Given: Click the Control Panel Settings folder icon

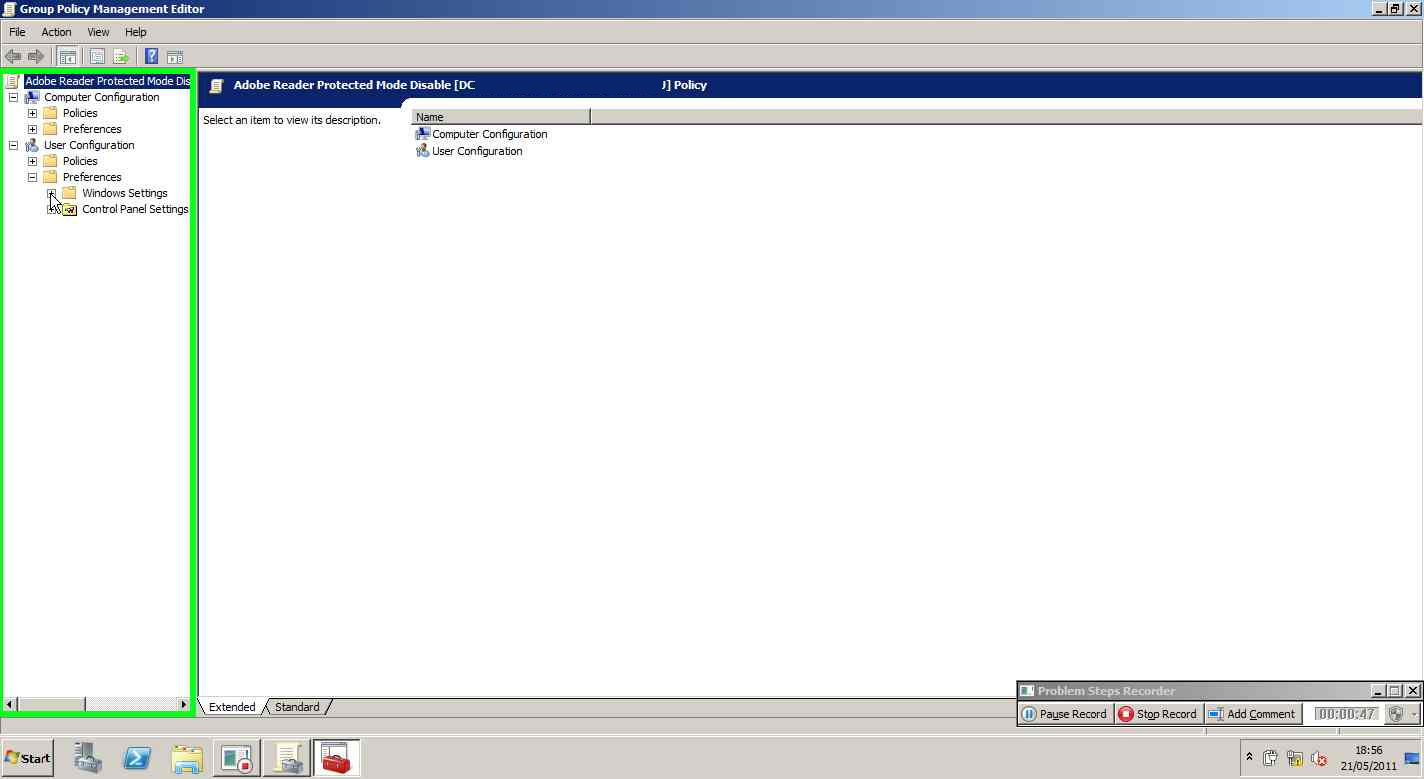Looking at the screenshot, I should coord(69,209).
